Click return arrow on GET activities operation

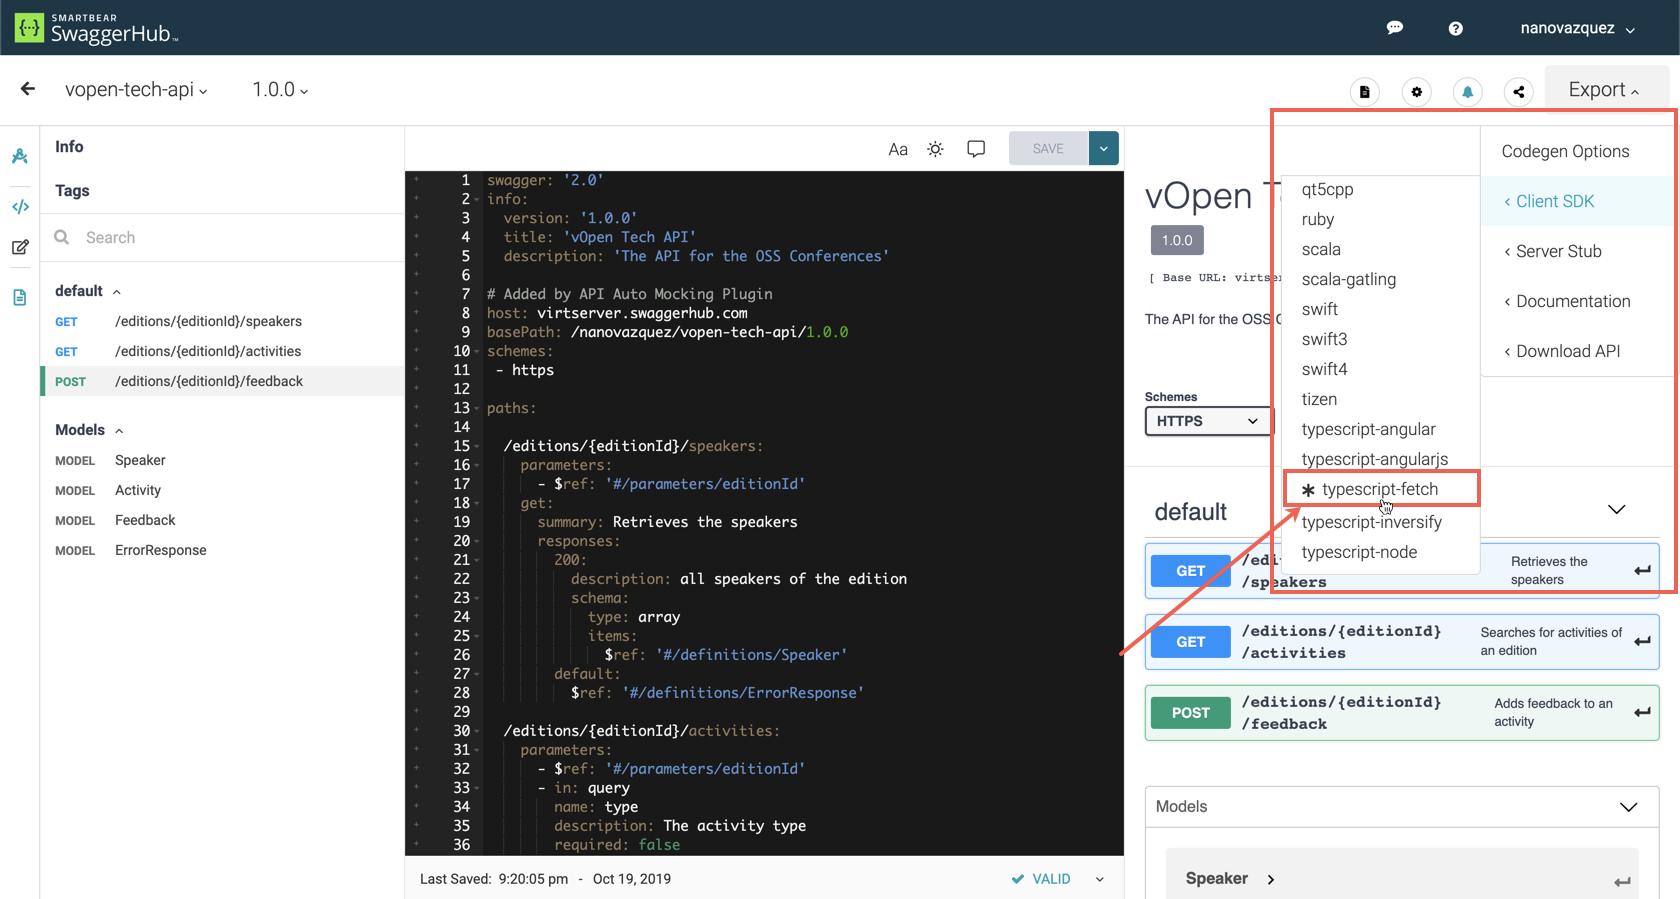(1642, 641)
